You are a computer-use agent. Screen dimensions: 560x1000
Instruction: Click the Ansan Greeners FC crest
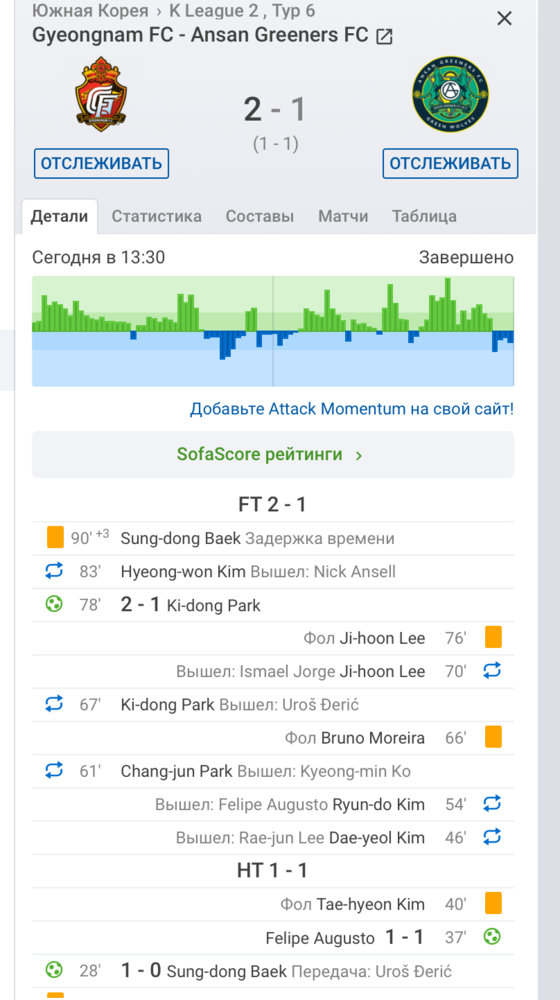pos(450,94)
